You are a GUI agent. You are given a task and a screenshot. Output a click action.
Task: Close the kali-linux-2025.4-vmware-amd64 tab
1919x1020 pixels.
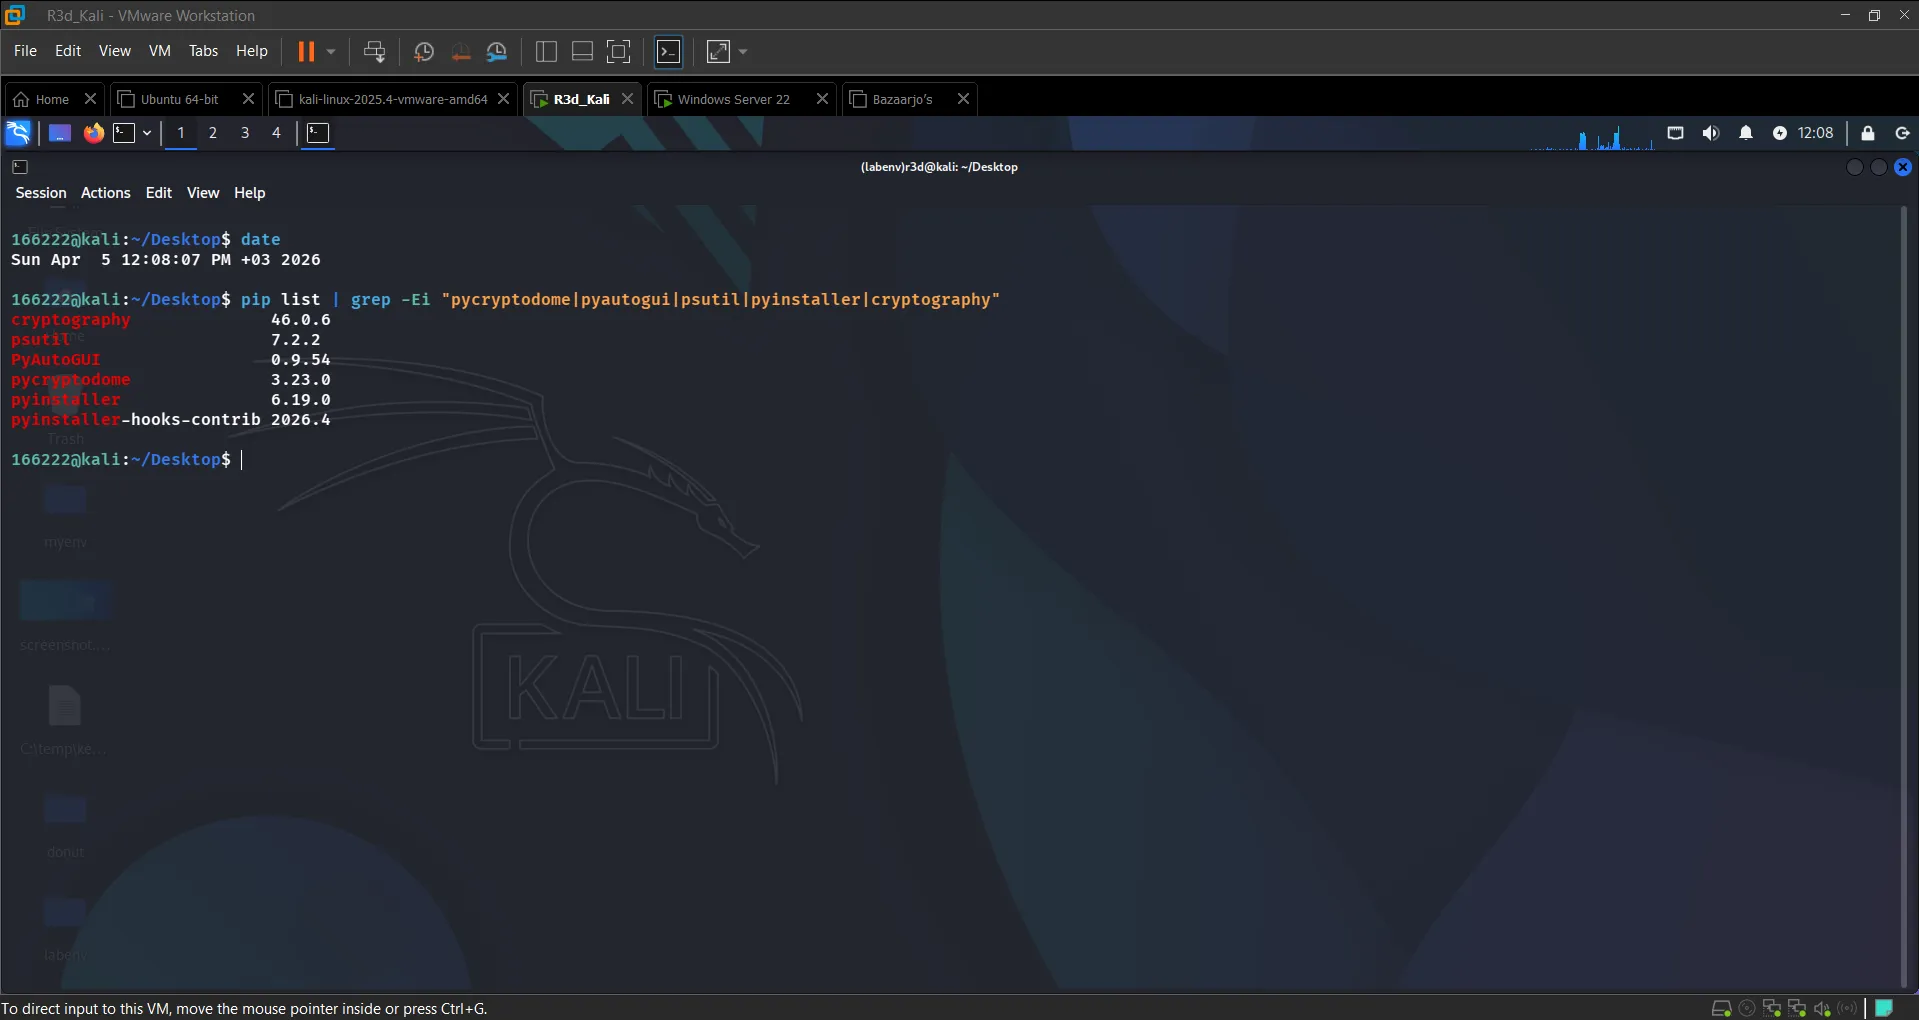coord(504,99)
